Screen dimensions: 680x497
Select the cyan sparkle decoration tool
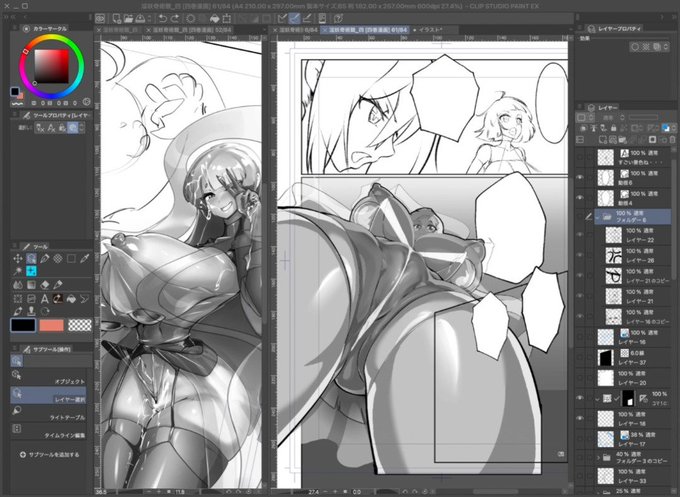[31, 271]
